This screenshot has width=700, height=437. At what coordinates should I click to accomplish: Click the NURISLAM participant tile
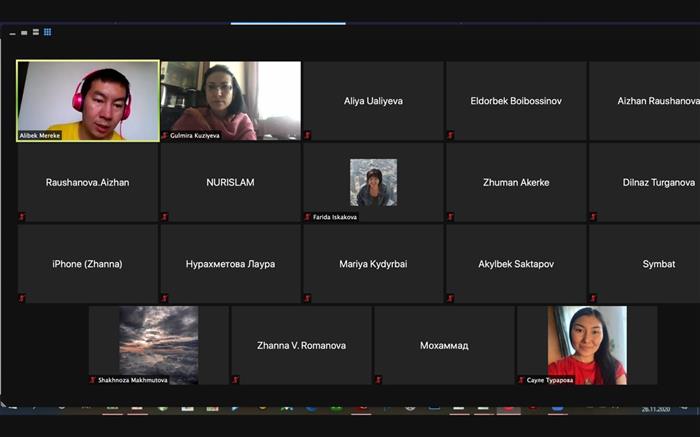tap(230, 183)
